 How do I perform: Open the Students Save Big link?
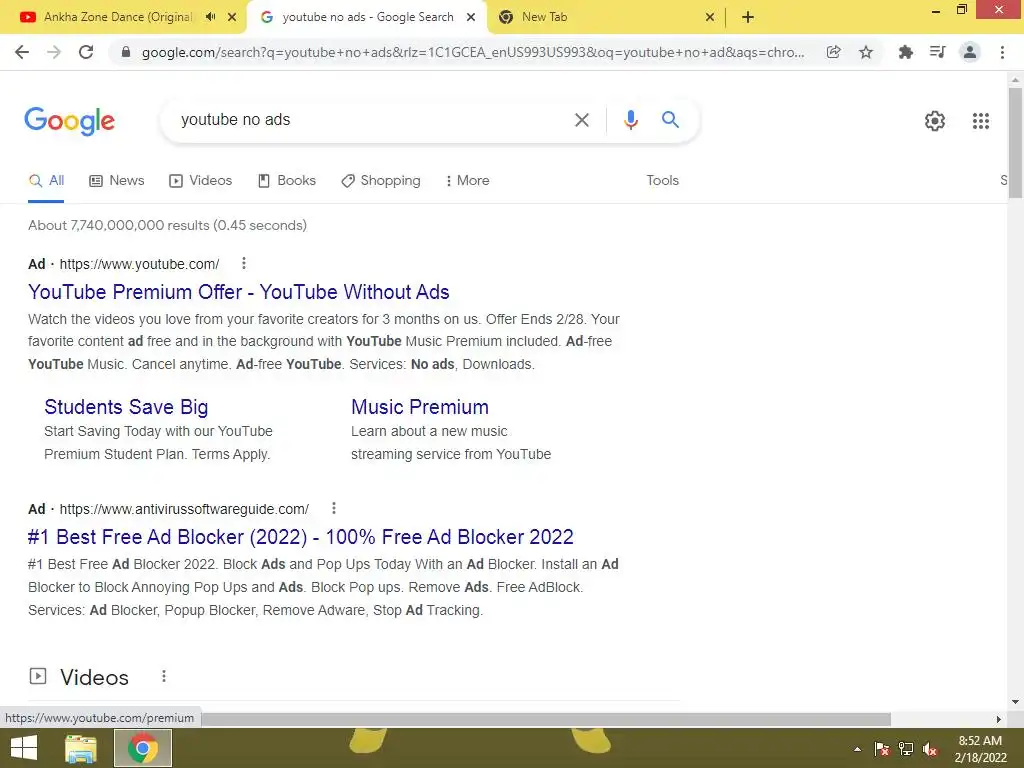(x=126, y=407)
